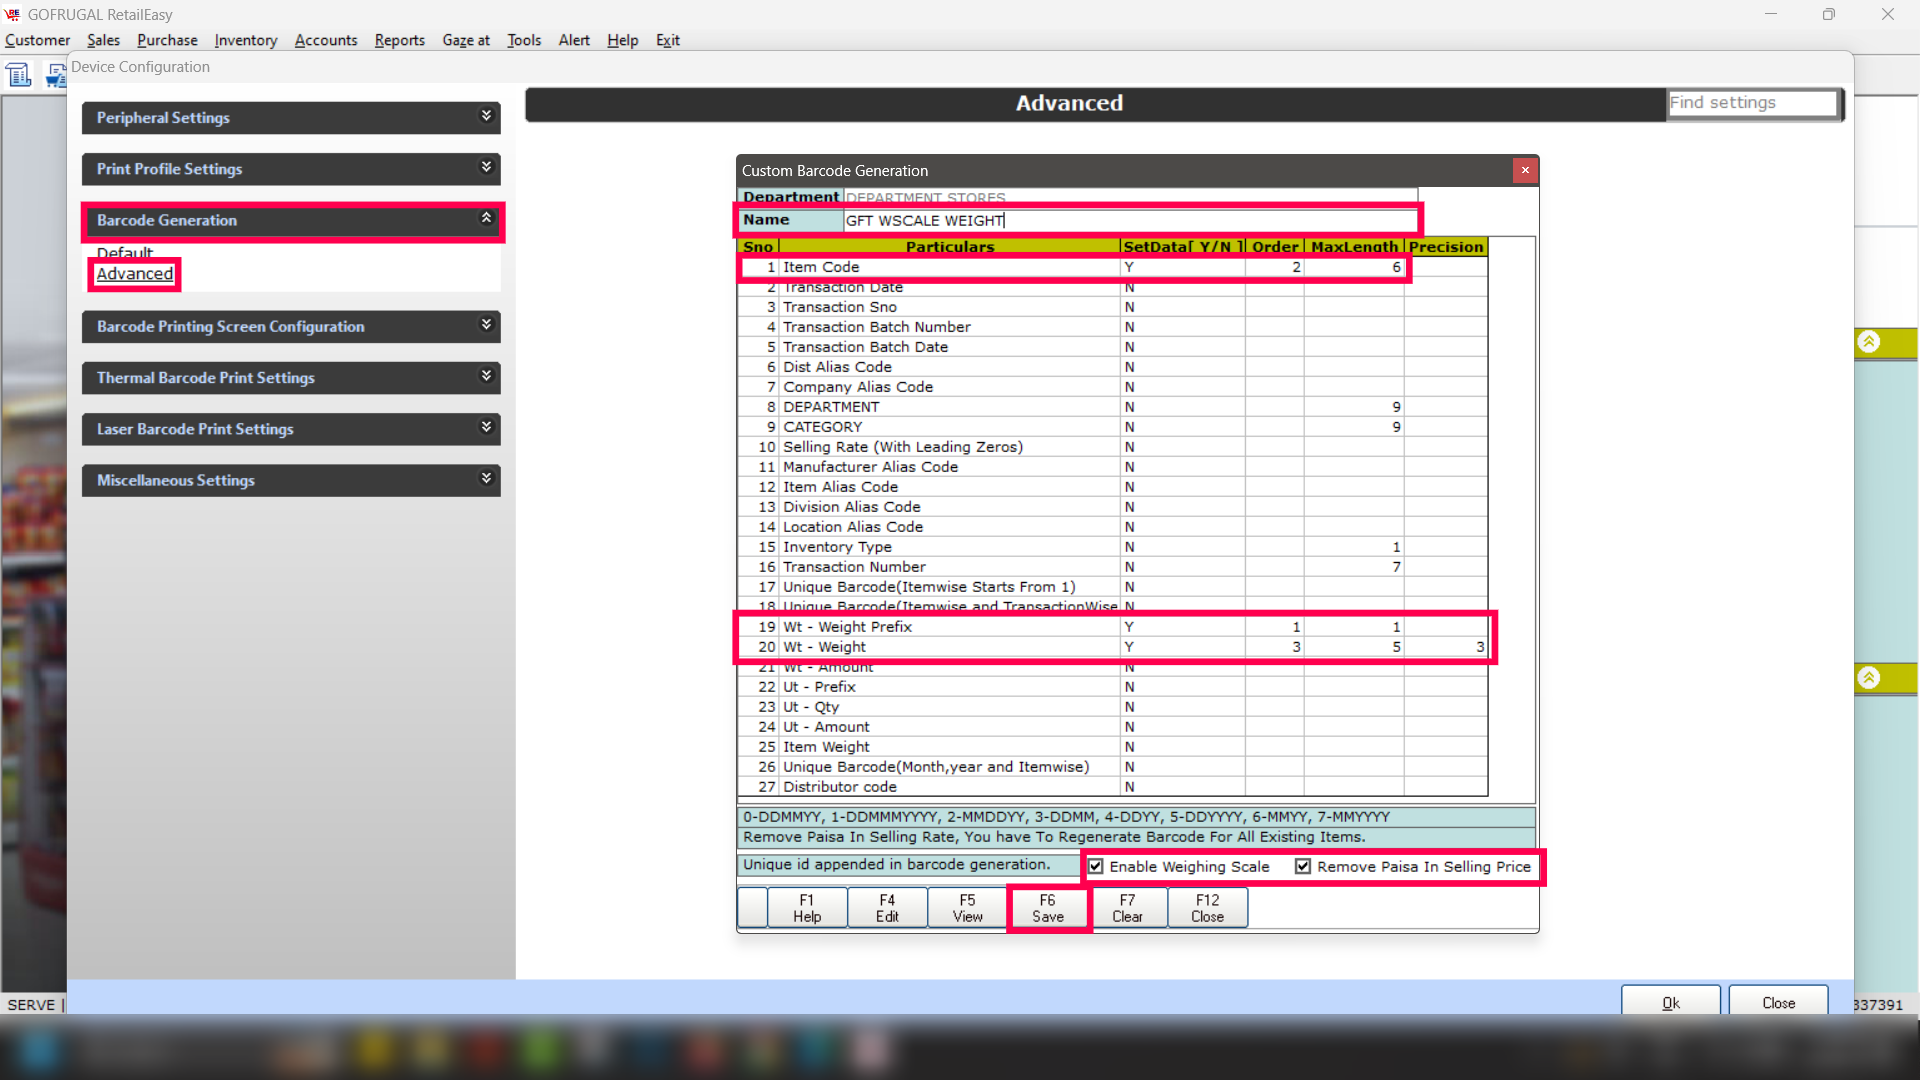Click the lower yellow double-chevron circle icon
1920x1080 pixels.
click(x=1868, y=678)
